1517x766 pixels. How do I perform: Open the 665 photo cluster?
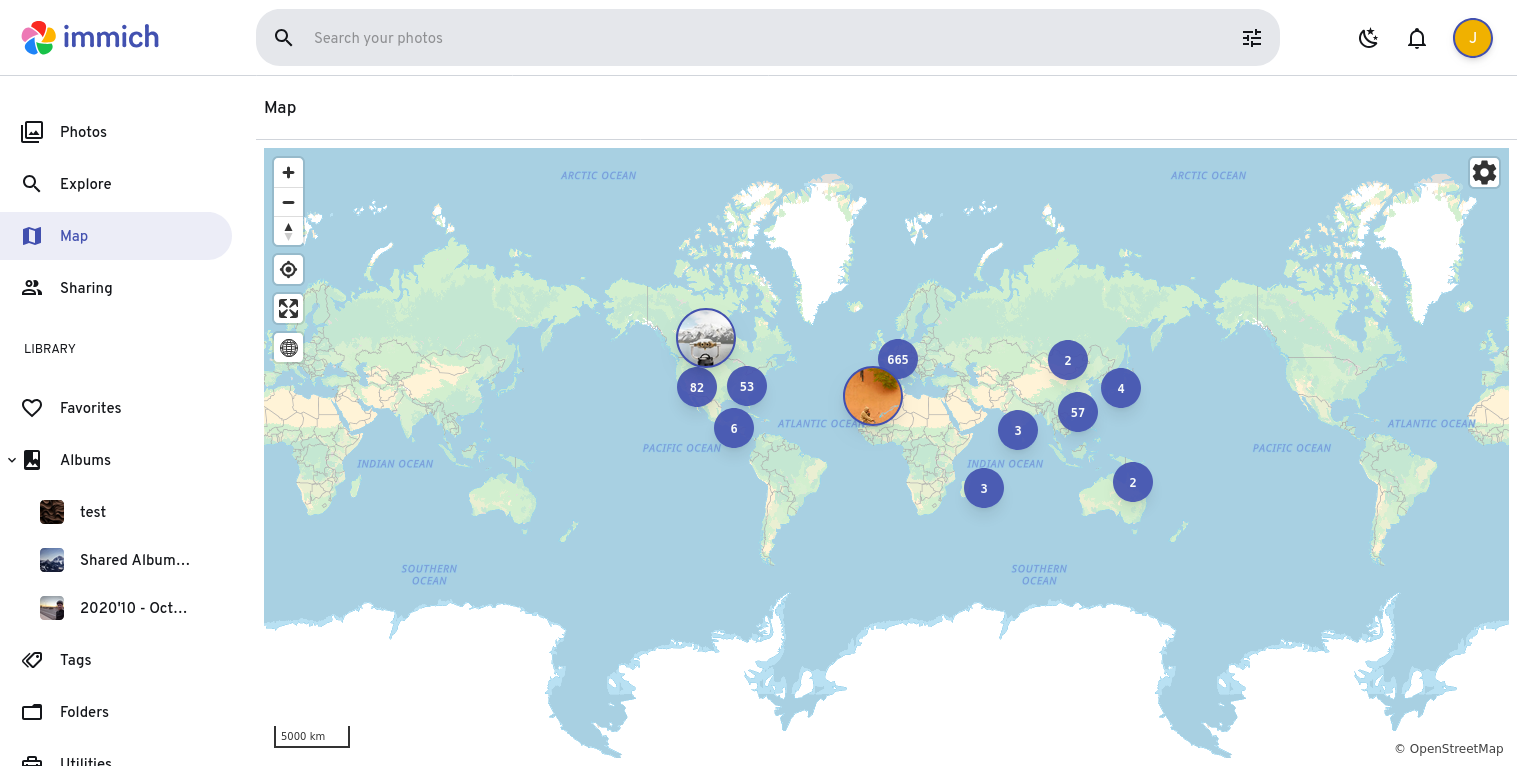pyautogui.click(x=897, y=359)
